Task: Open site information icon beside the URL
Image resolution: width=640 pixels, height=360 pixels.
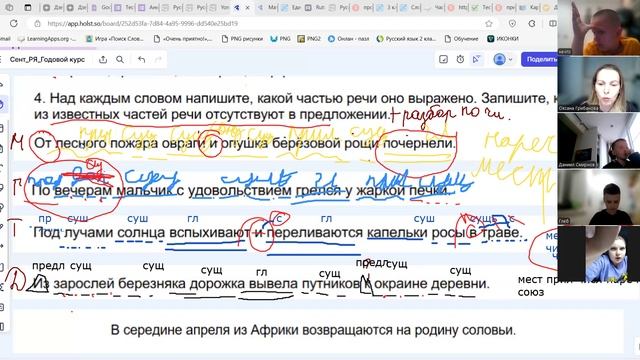Action: (37, 23)
